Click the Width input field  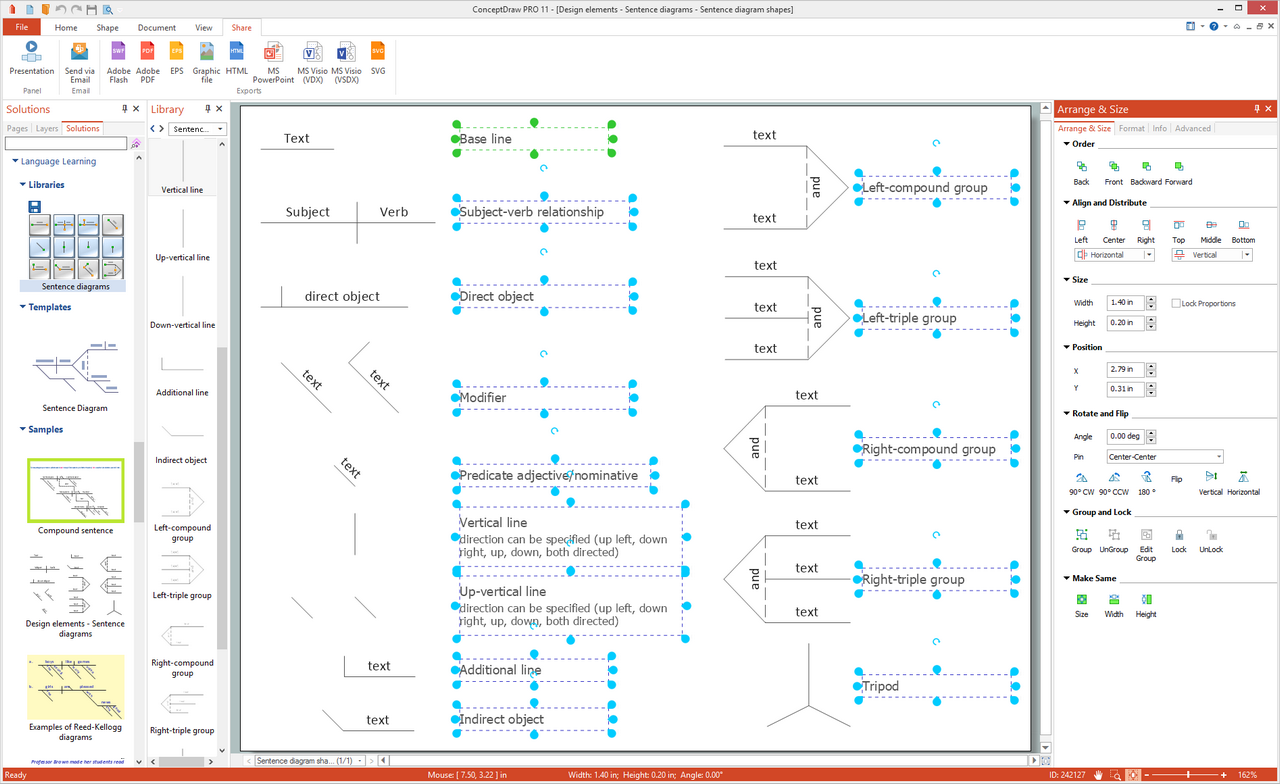pyautogui.click(x=1125, y=303)
